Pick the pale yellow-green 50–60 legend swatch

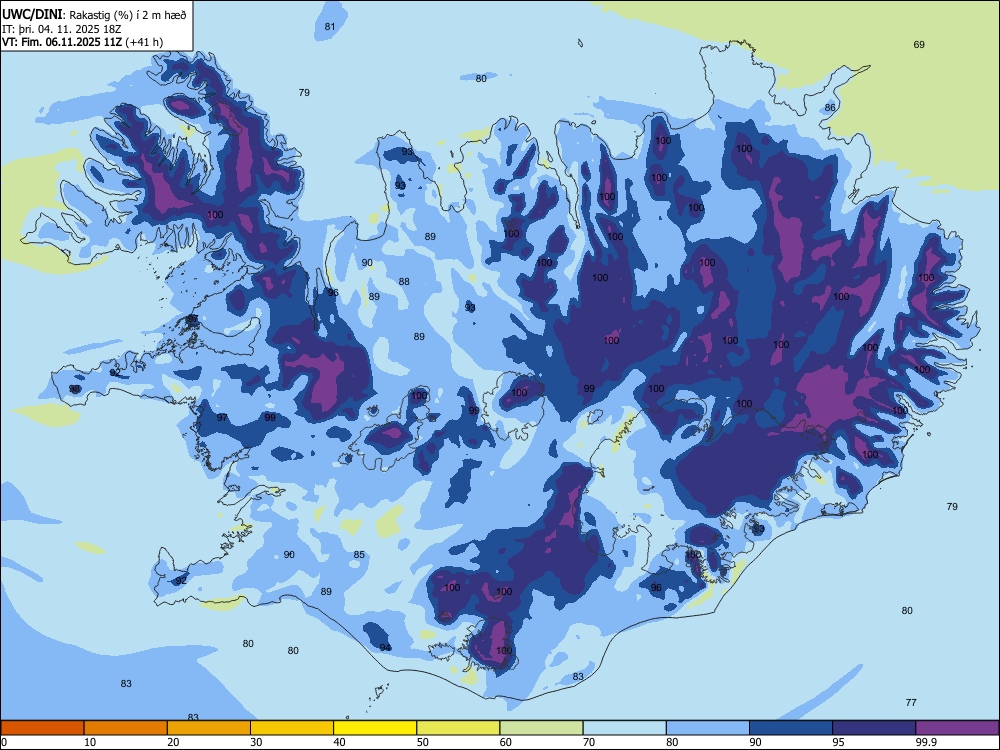[x=458, y=728]
